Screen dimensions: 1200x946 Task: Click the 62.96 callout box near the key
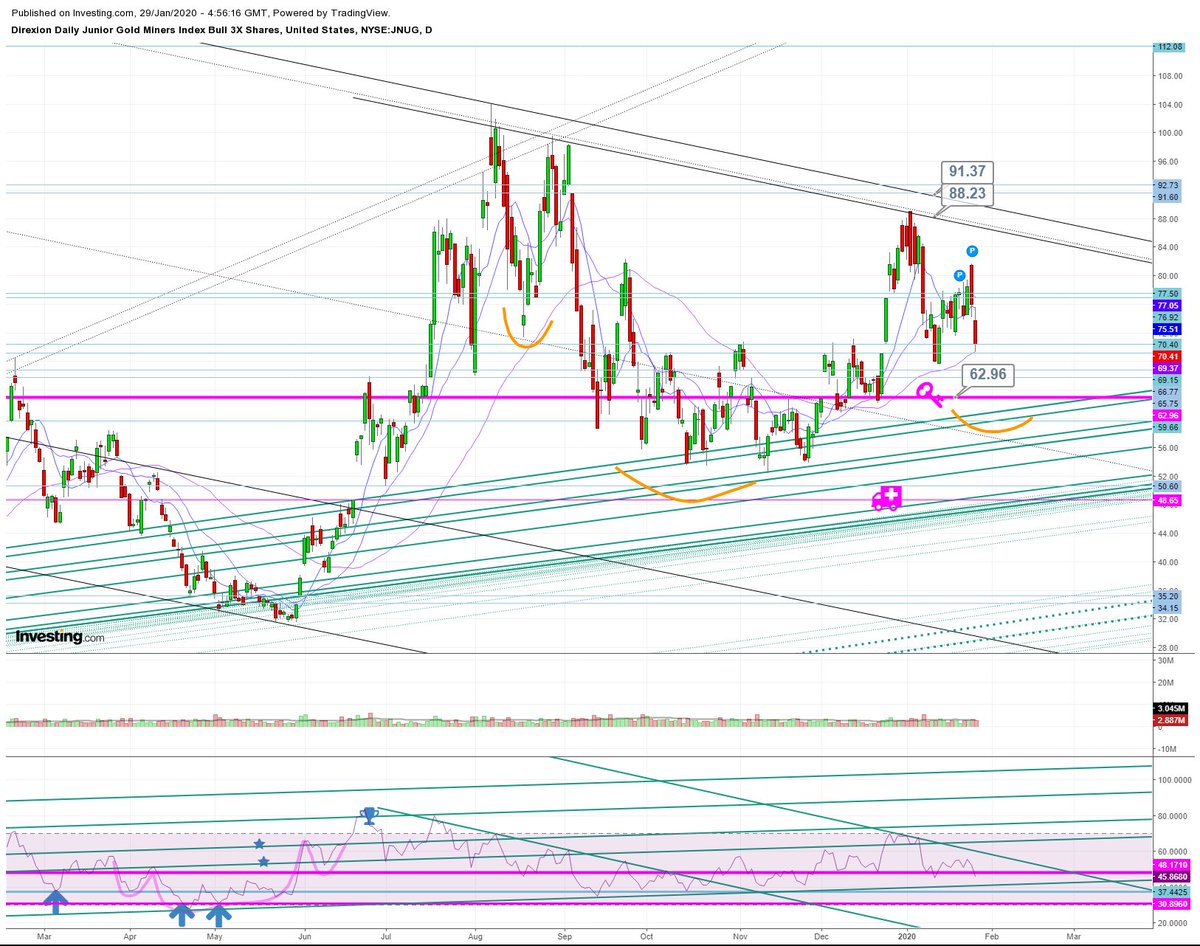[x=987, y=377]
